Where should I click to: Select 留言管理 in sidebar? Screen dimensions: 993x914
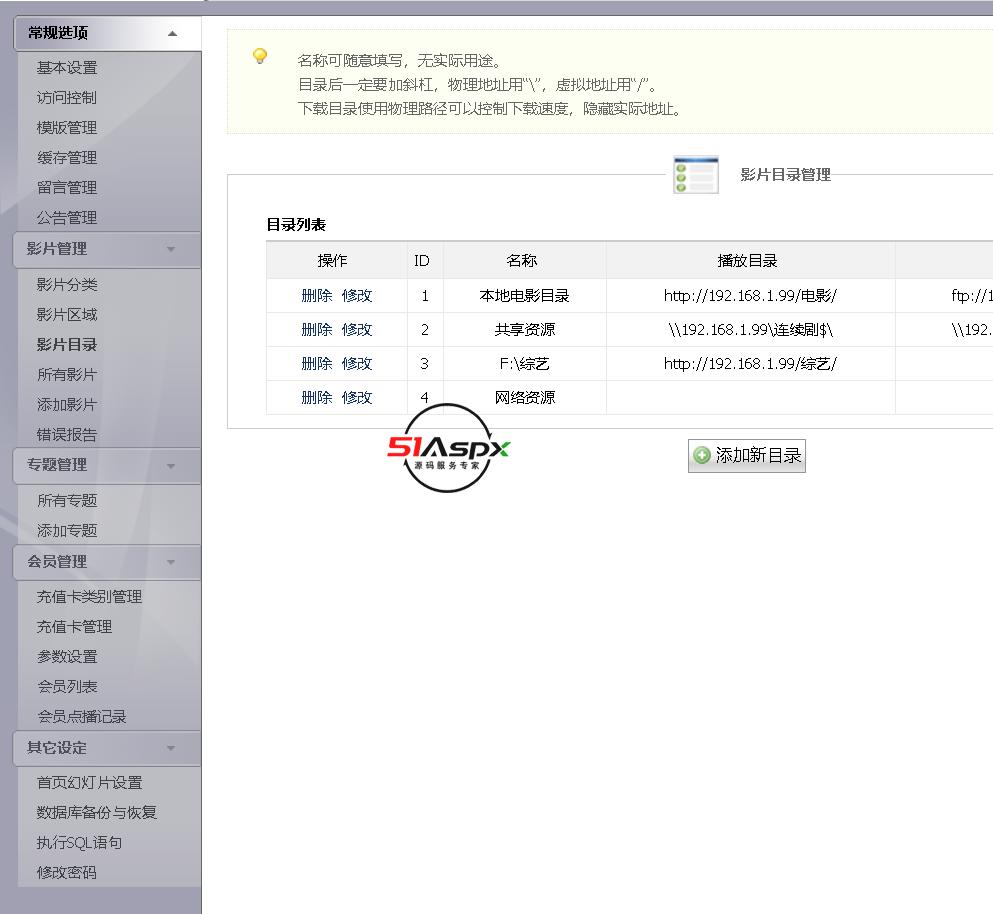(x=66, y=187)
